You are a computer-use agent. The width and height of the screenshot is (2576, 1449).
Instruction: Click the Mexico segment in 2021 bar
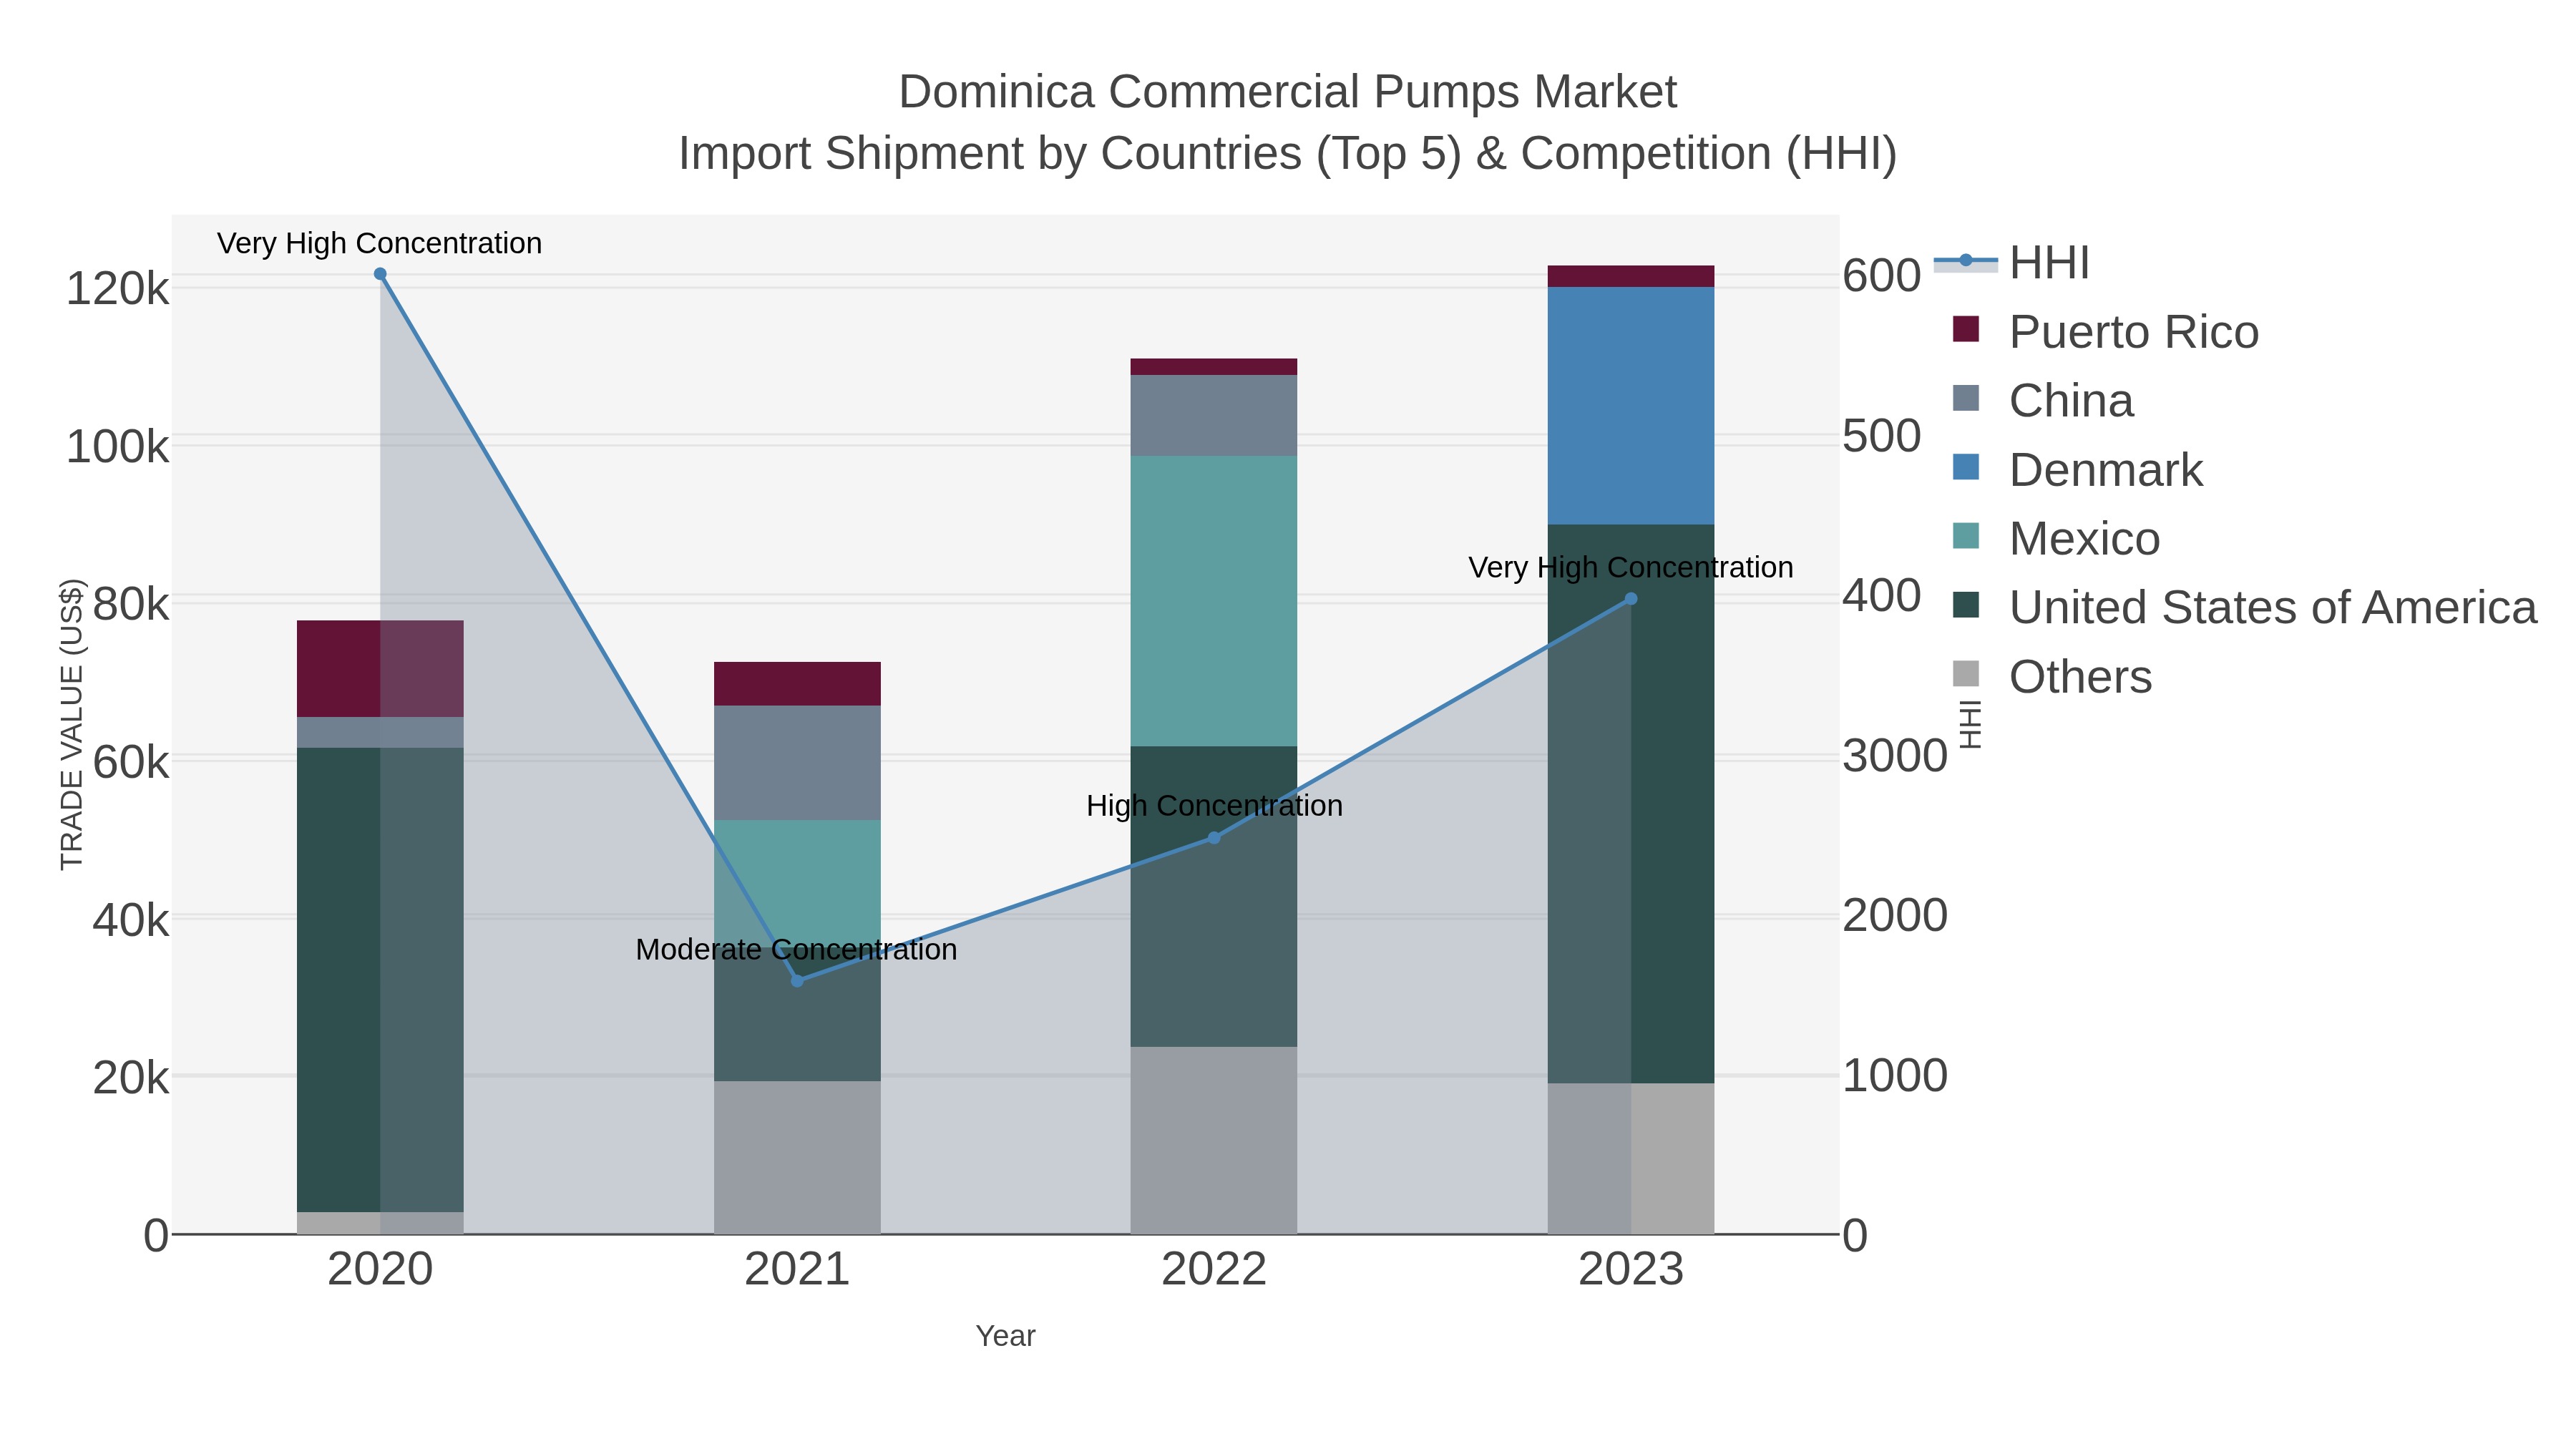coord(797,883)
